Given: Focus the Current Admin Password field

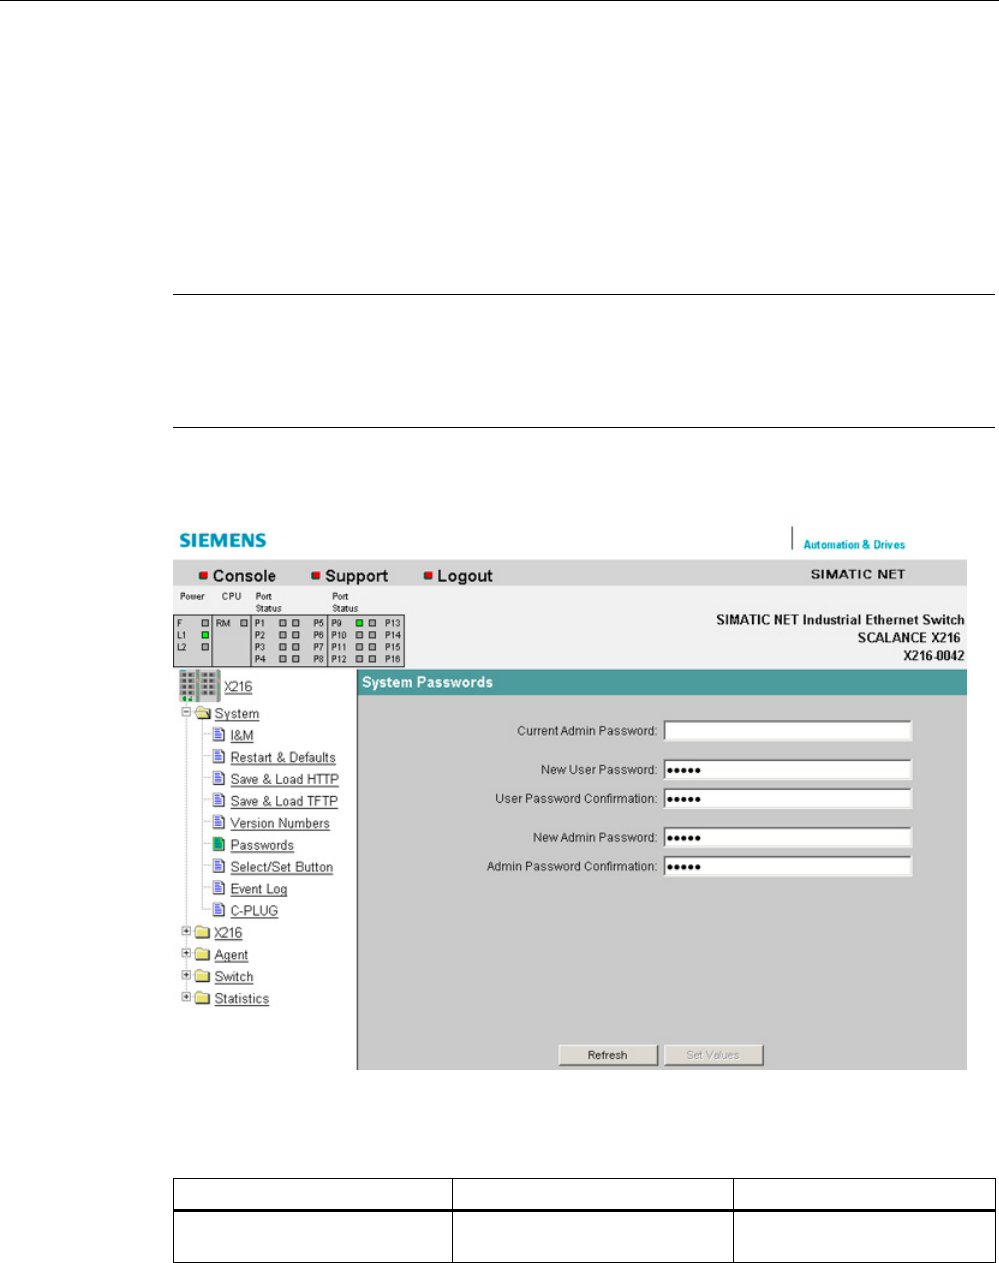Looking at the screenshot, I should point(788,731).
